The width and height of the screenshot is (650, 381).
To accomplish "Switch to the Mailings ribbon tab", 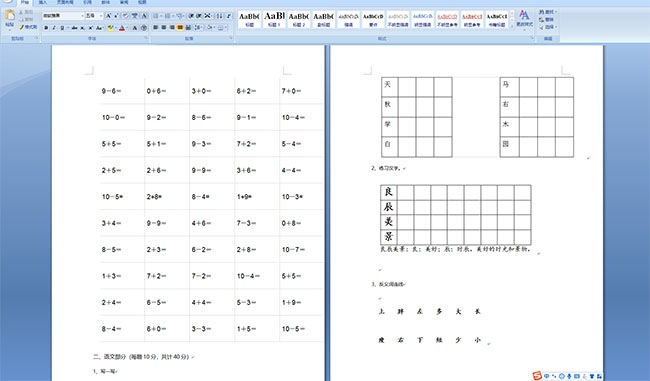I will pyautogui.click(x=105, y=2).
